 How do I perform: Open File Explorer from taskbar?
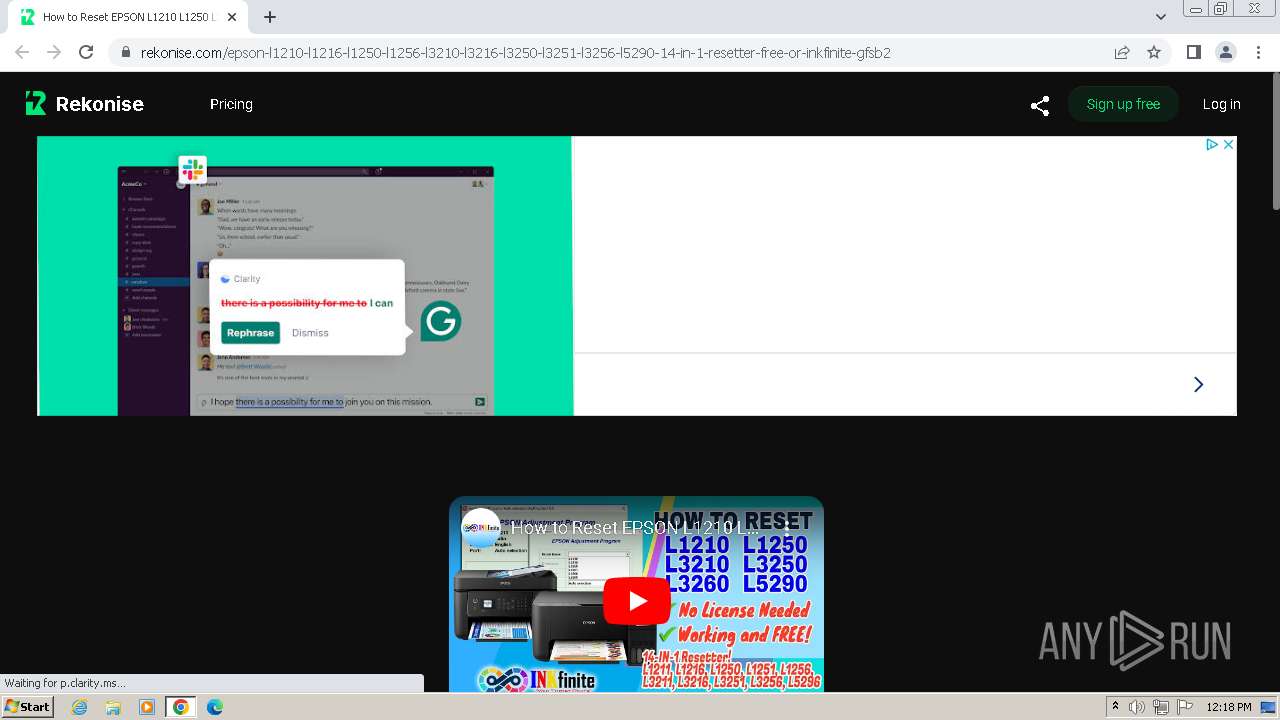(113, 707)
